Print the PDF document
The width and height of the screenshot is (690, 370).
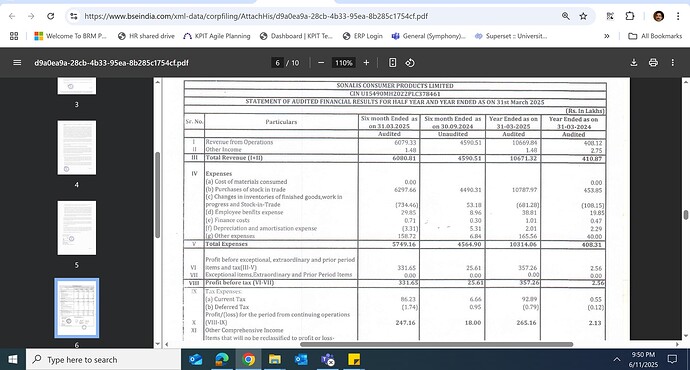point(653,62)
